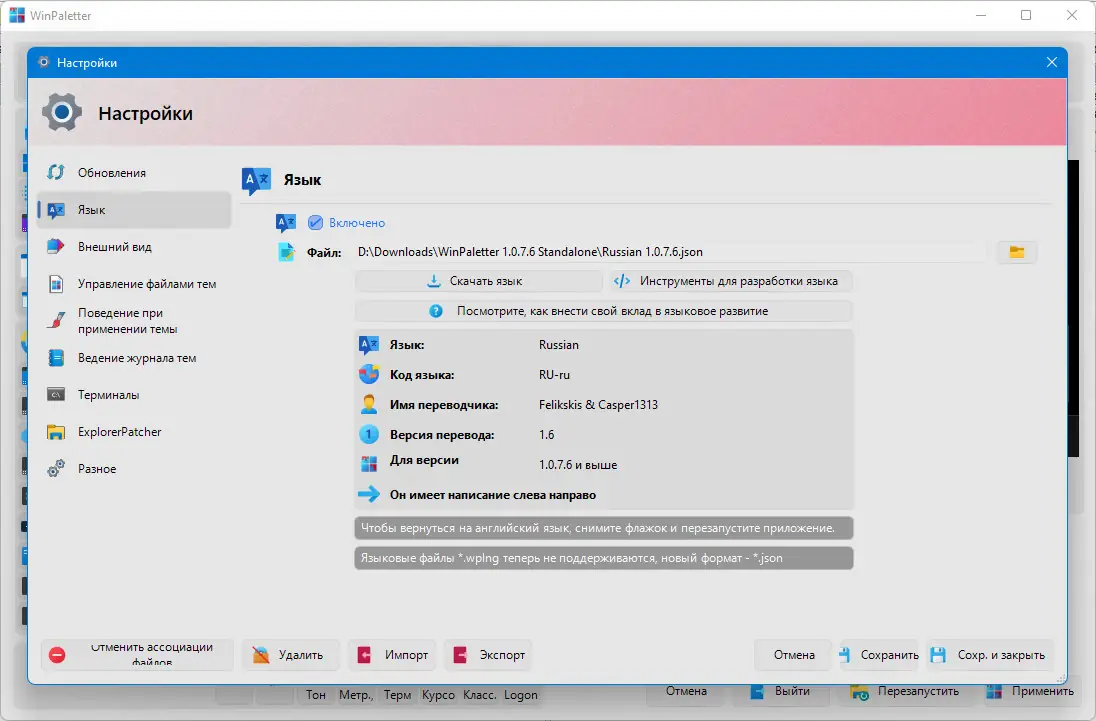Click the translate icon beside Включено

286,223
